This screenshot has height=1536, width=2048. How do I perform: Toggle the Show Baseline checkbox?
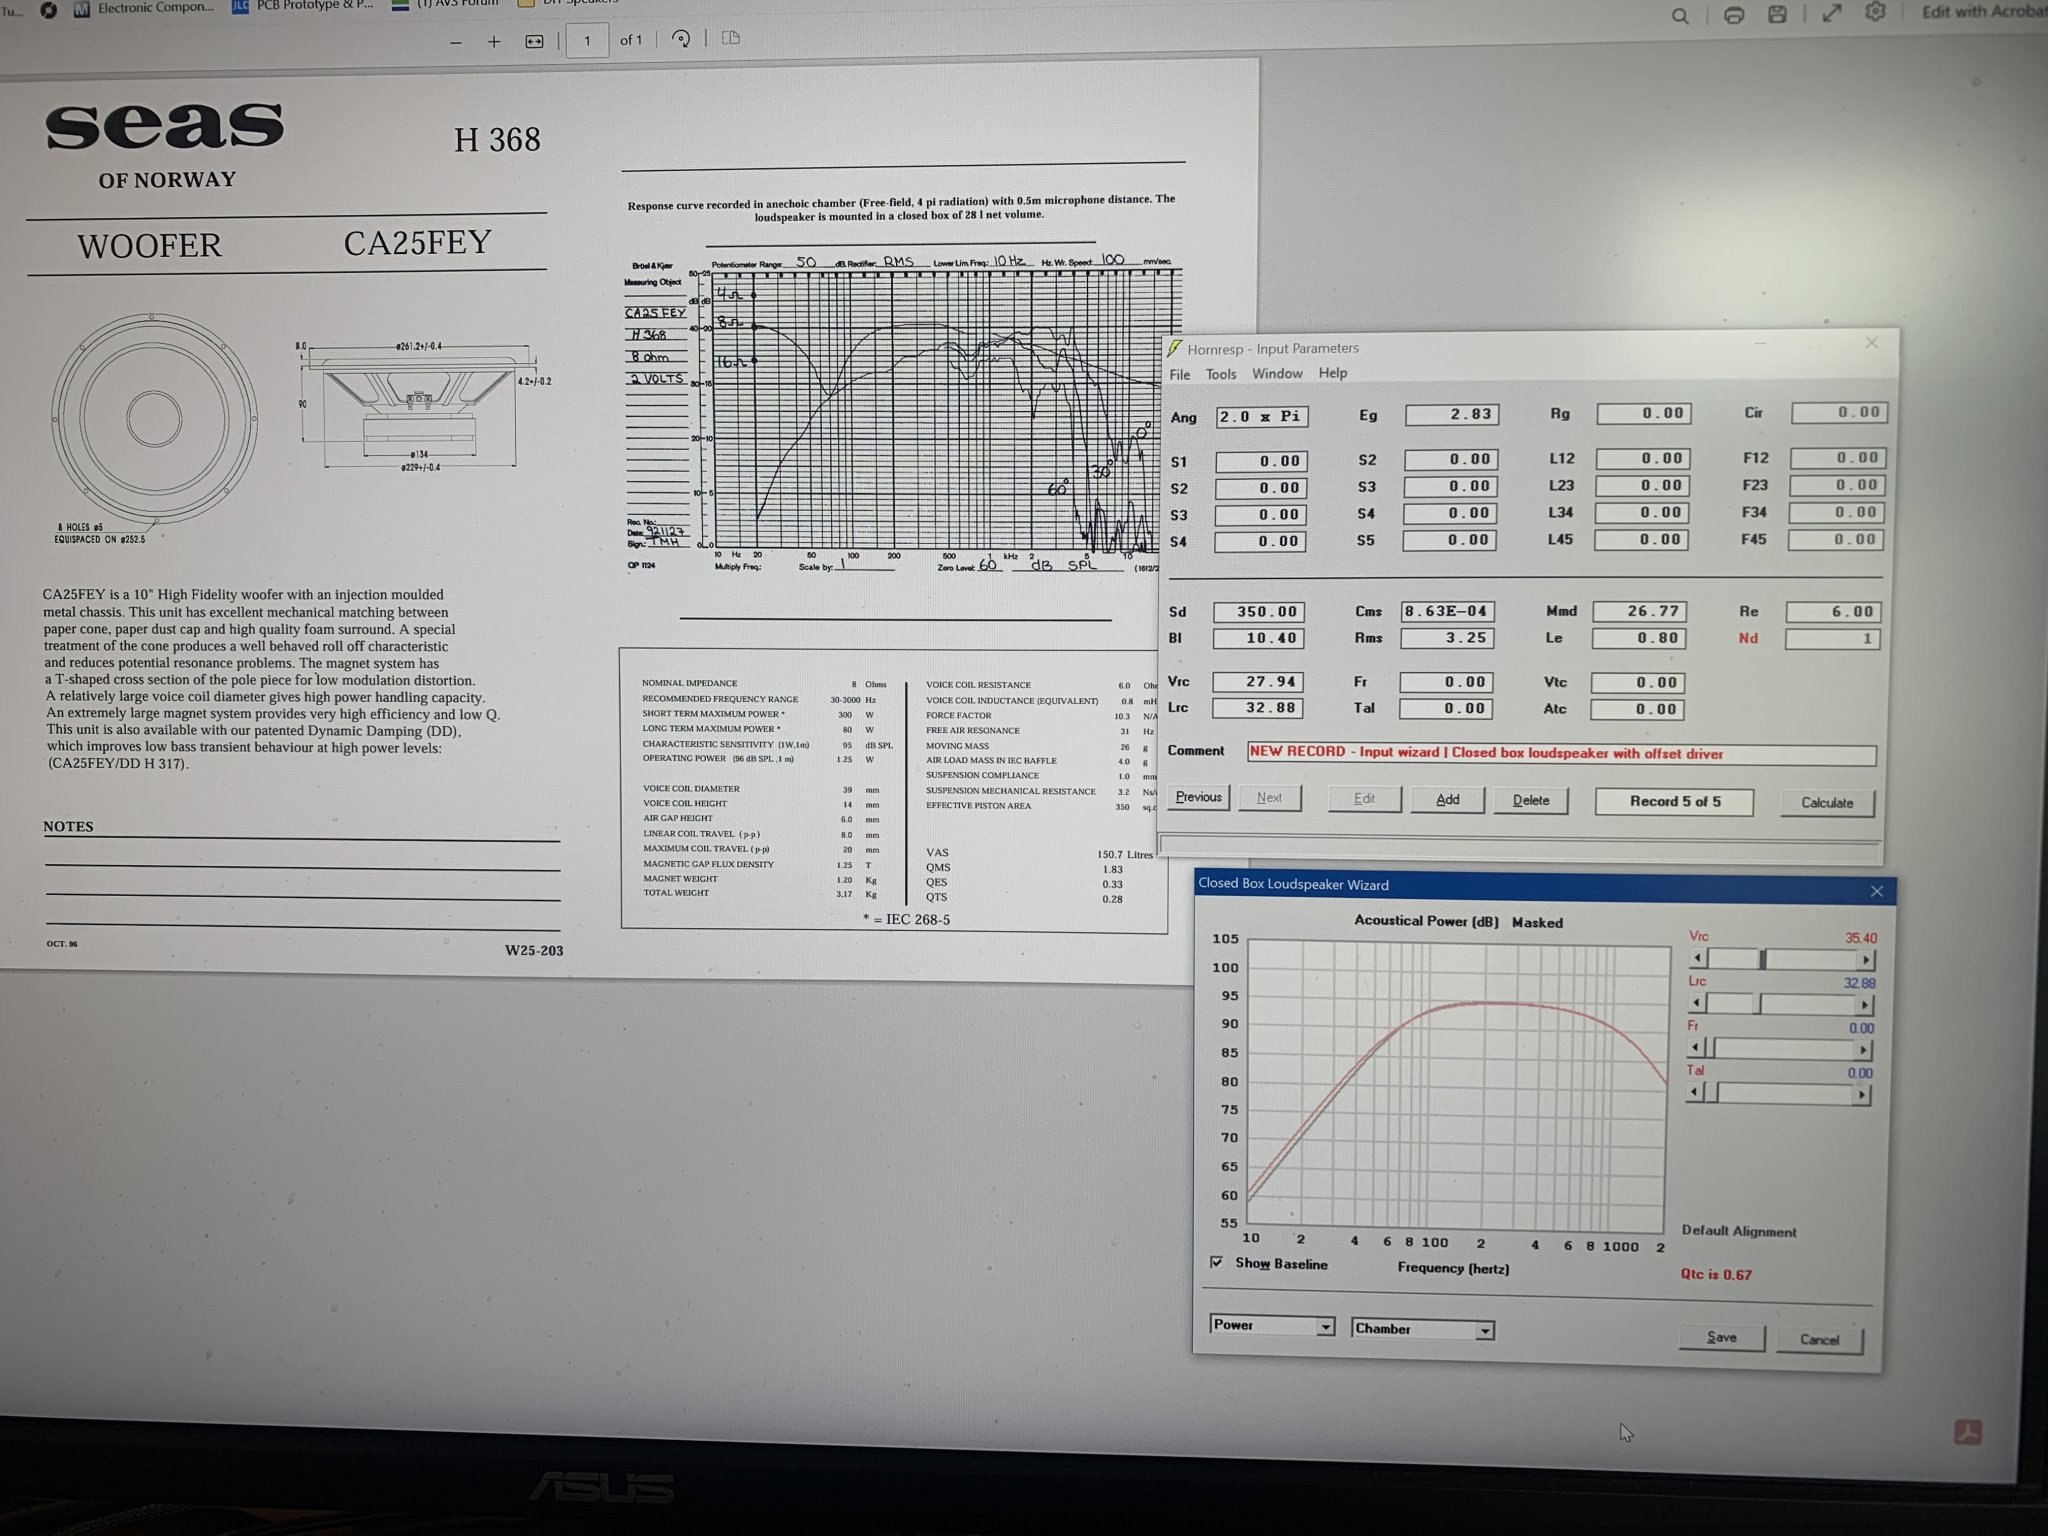point(1216,1262)
